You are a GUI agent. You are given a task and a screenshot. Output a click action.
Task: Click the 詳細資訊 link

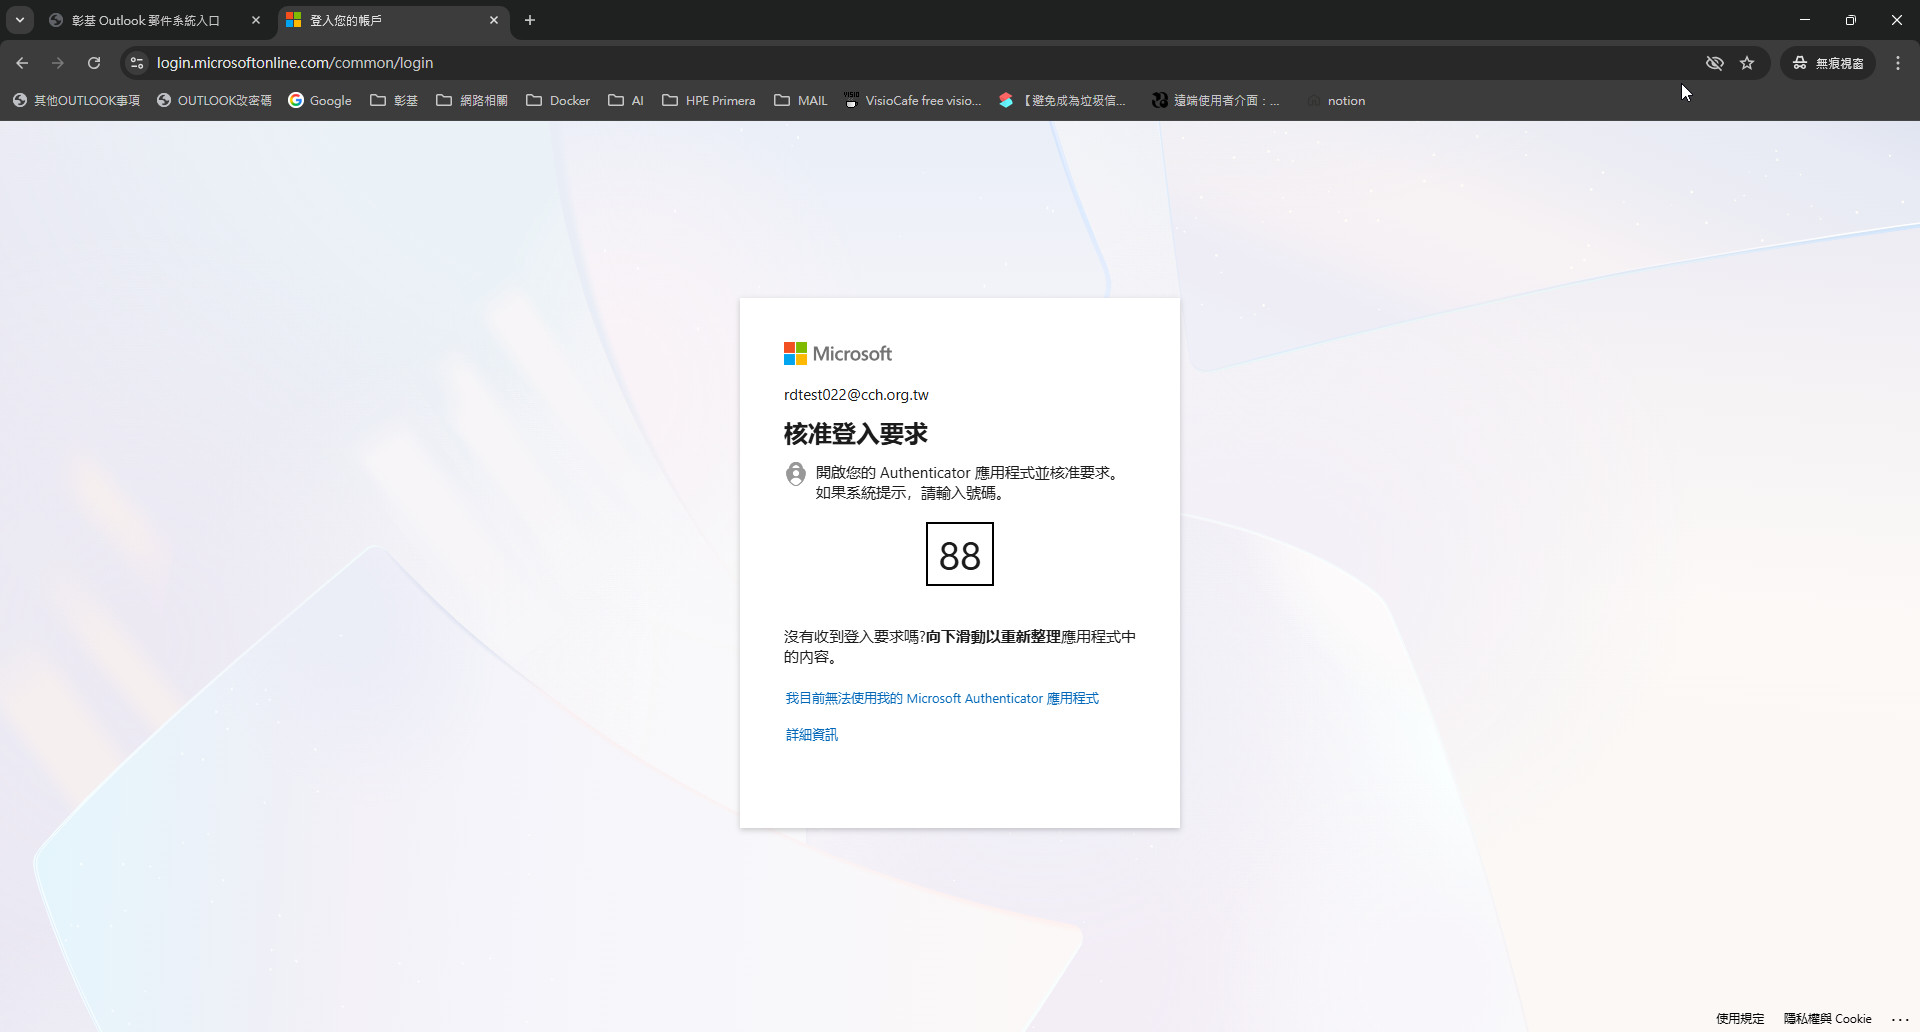(811, 734)
